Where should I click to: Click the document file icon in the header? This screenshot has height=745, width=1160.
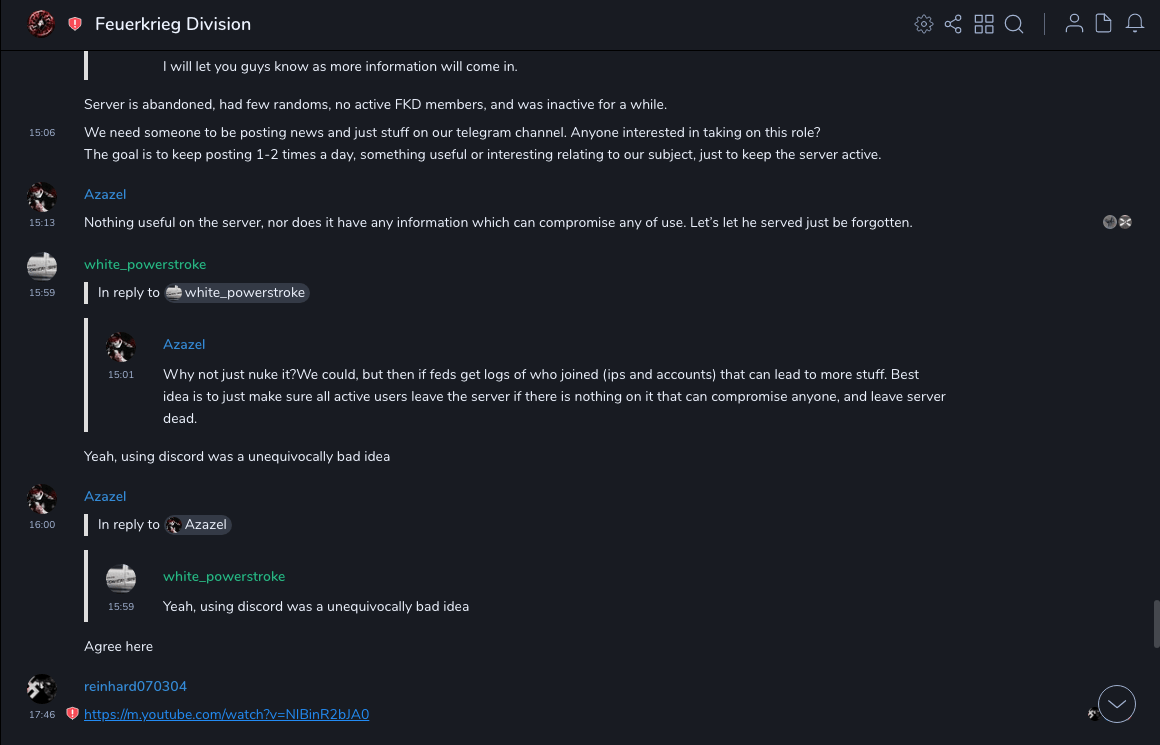tap(1104, 24)
